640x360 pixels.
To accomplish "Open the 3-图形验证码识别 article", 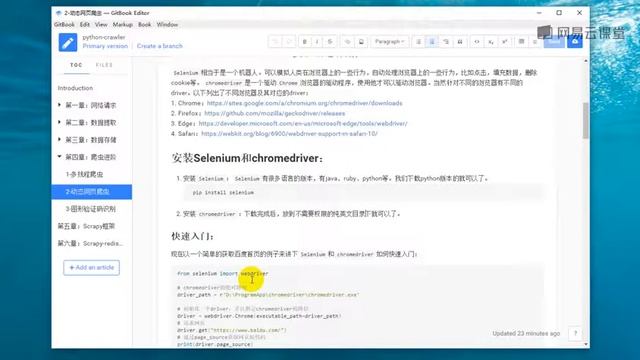I will click(x=91, y=209).
